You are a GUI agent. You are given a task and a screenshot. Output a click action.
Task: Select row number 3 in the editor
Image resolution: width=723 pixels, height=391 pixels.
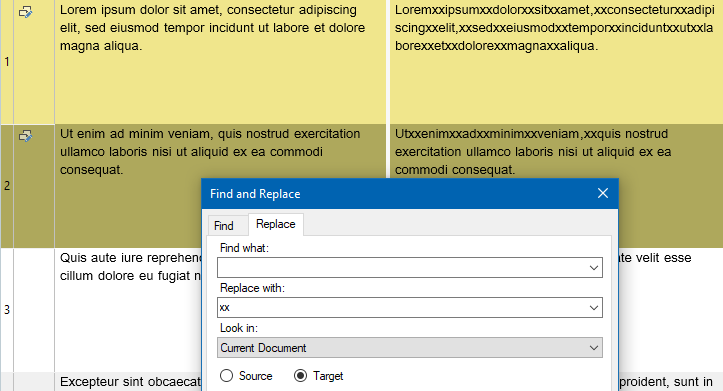coord(7,310)
